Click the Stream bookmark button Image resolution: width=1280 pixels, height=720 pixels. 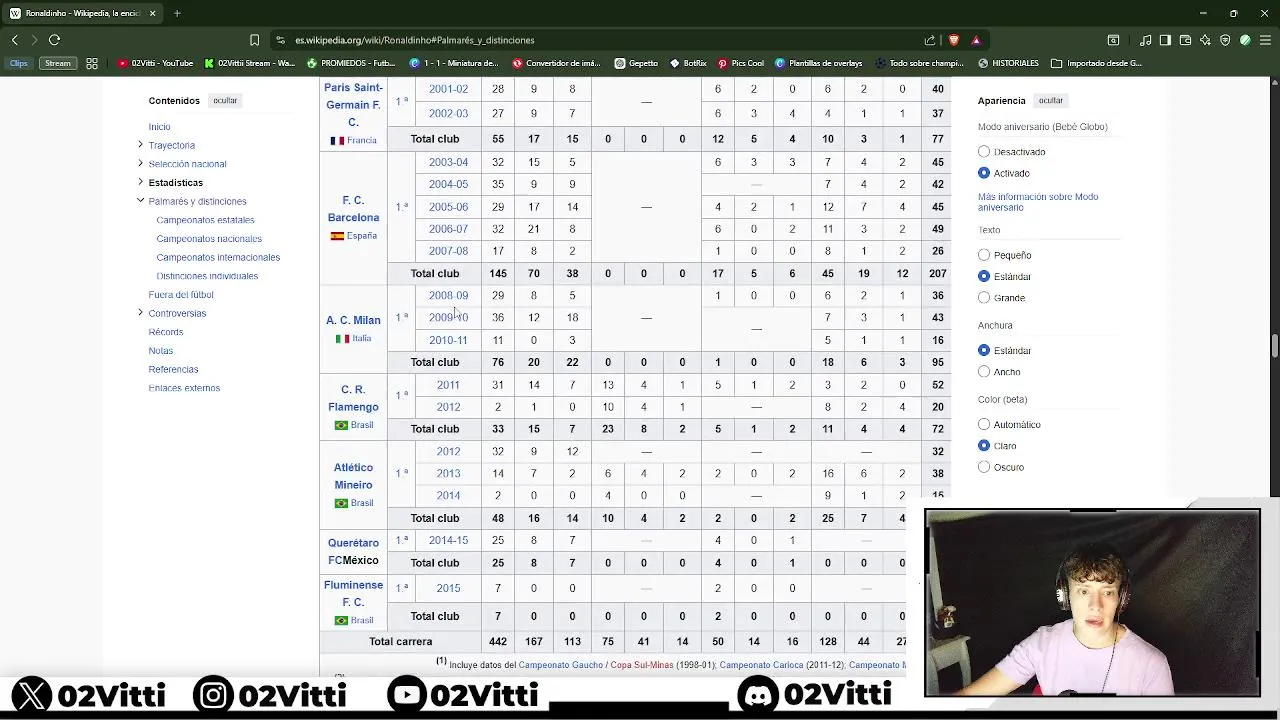[58, 63]
